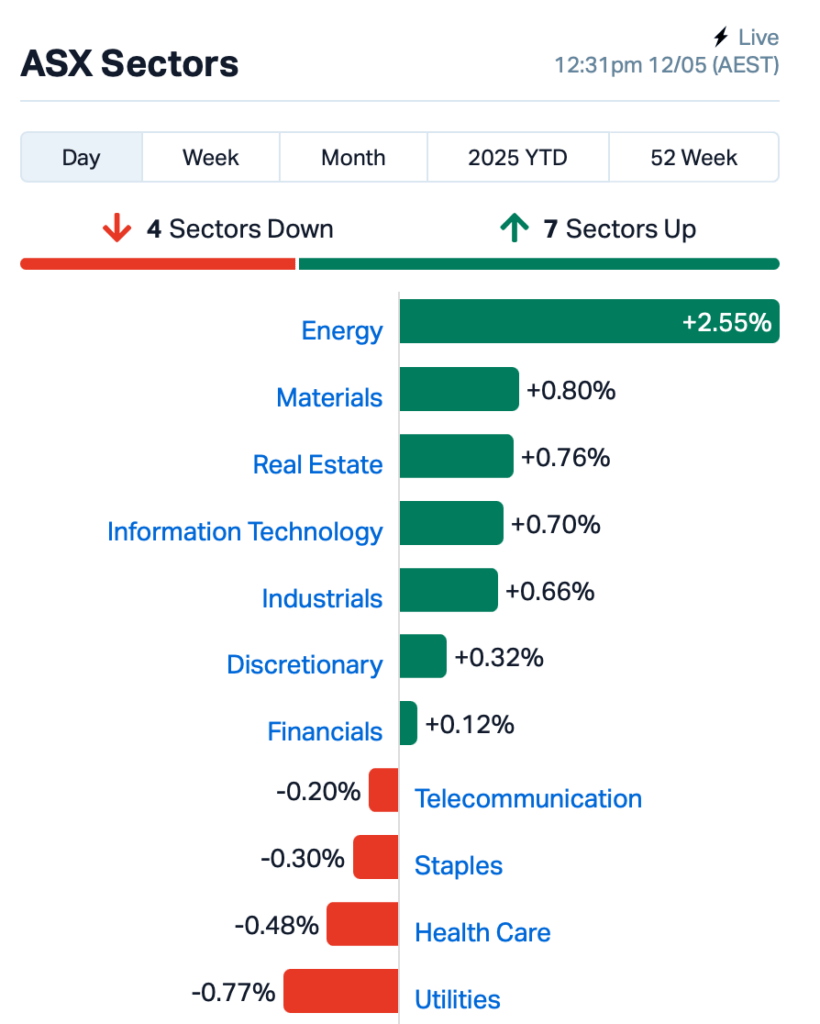This screenshot has width=820, height=1024.
Task: Open the Real Estate sector link
Action: pyautogui.click(x=318, y=464)
